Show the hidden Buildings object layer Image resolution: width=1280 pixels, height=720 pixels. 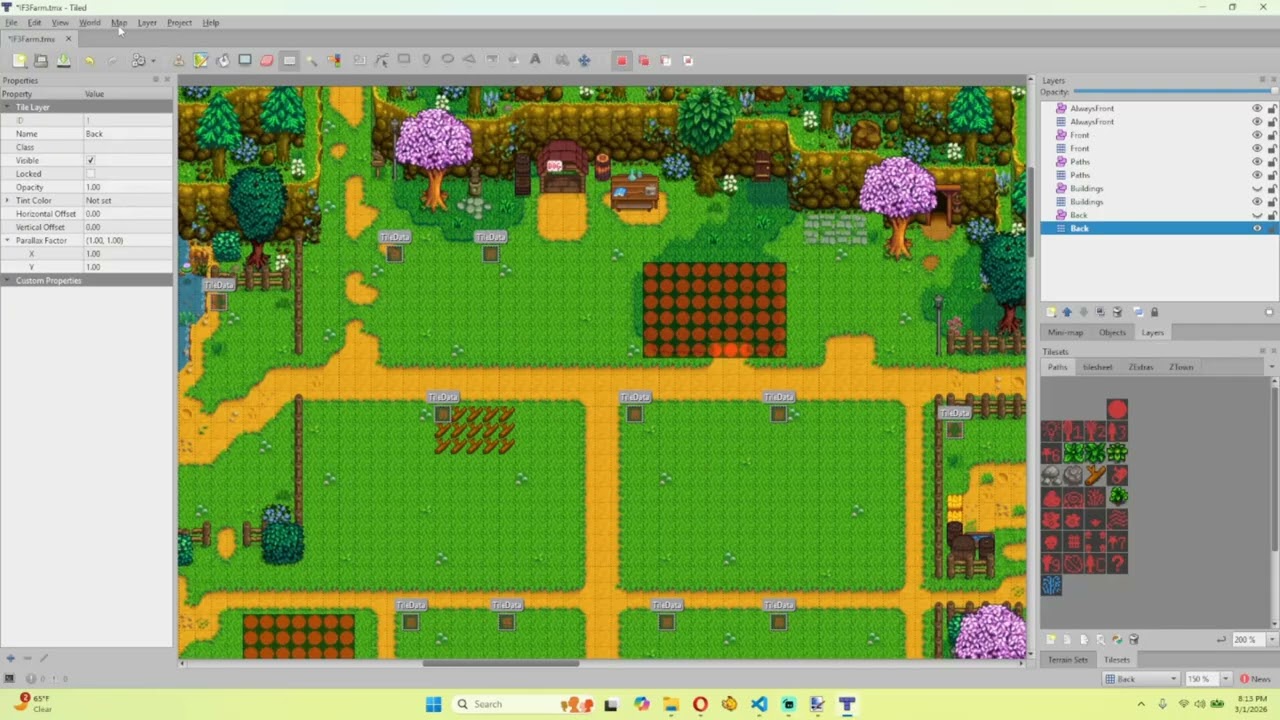pos(1257,188)
